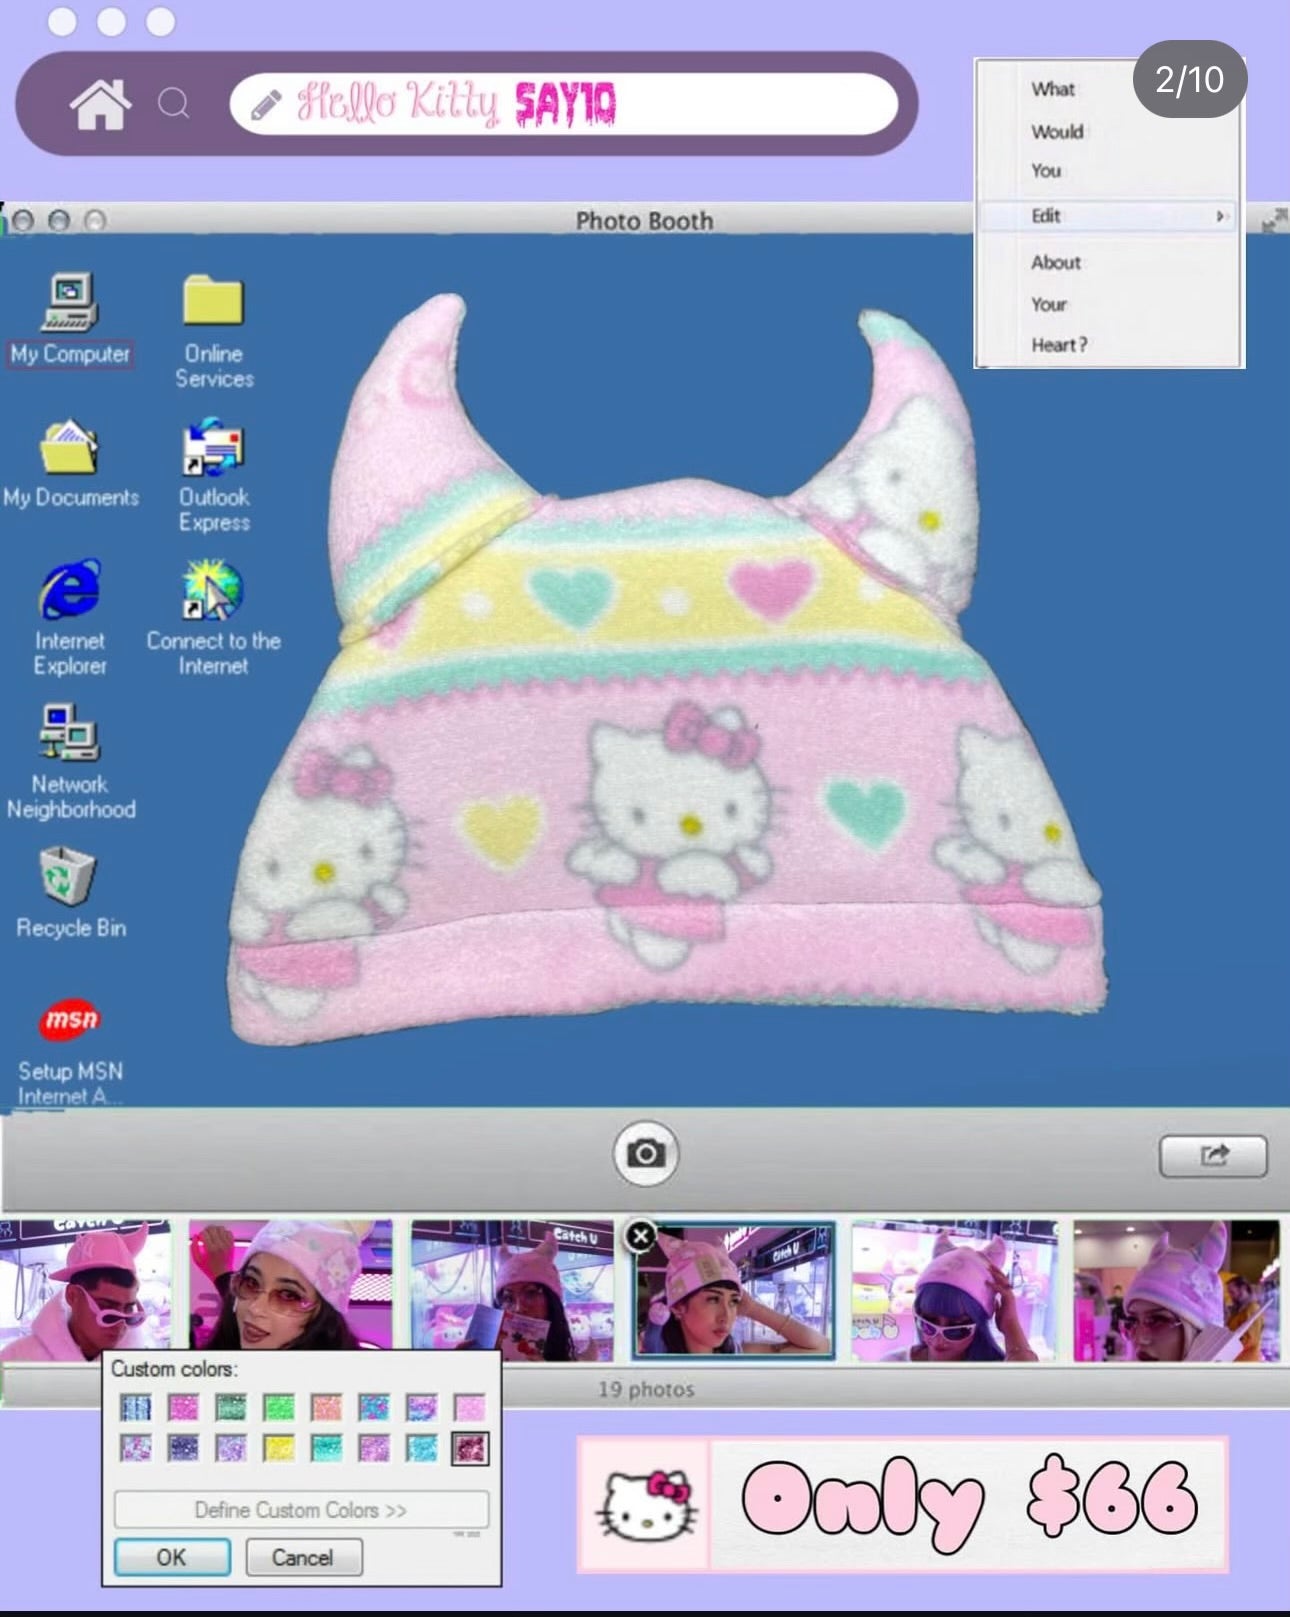Open the Online Services folder icon
Screen dimensions: 1290x1617
tap(214, 332)
